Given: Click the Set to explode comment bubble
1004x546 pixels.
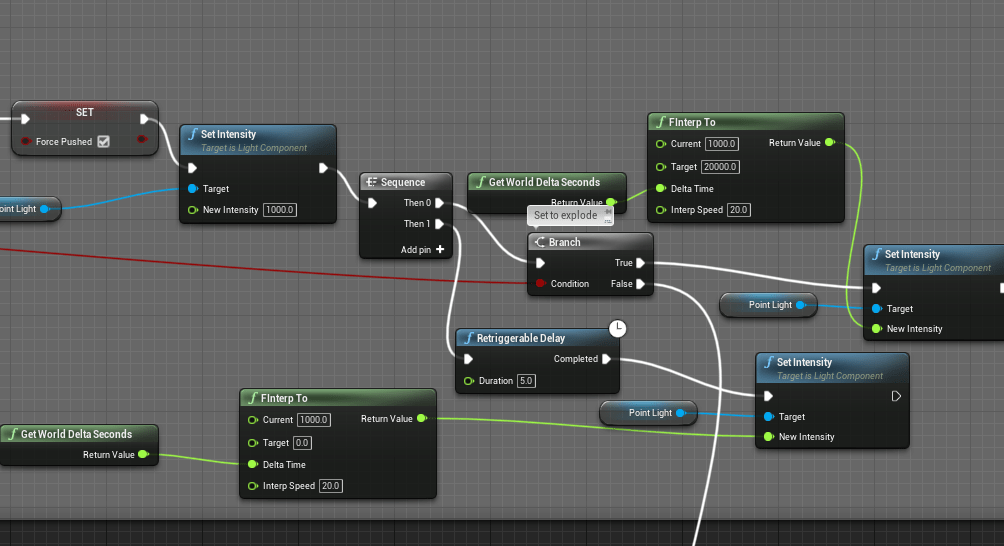Looking at the screenshot, I should [x=565, y=215].
